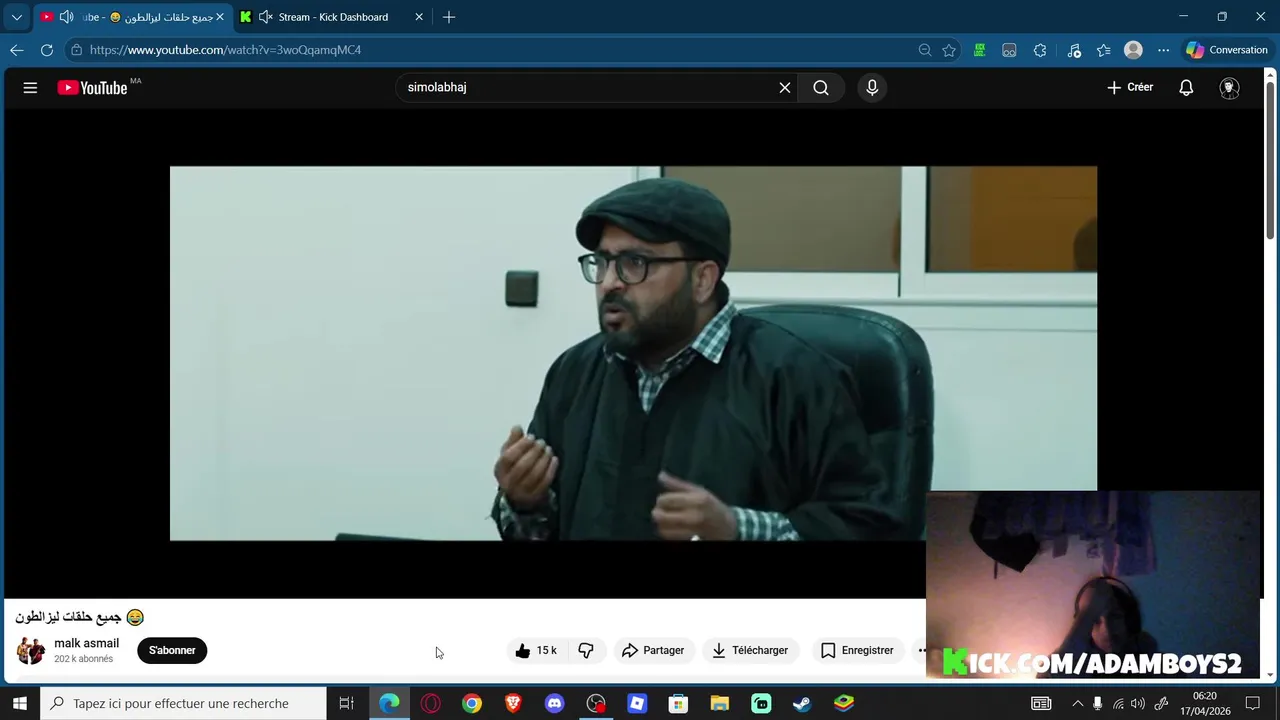Open OBS Studio from the taskbar
The image size is (1280, 720).
(596, 704)
